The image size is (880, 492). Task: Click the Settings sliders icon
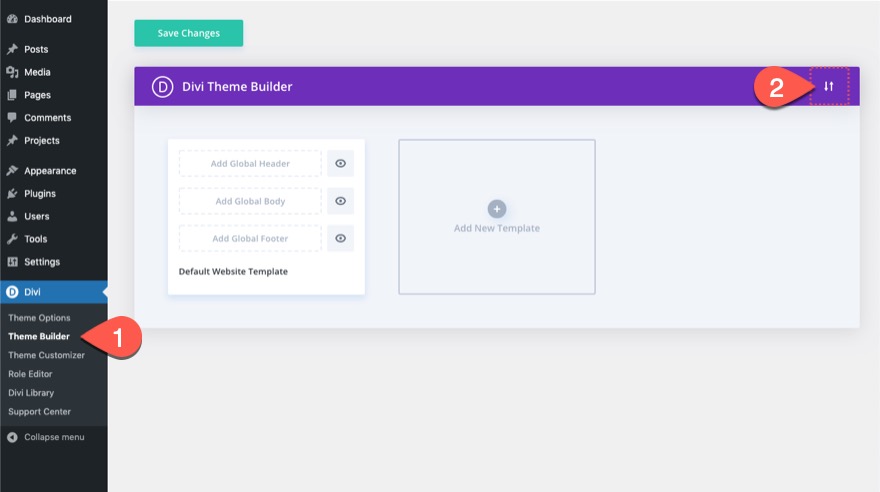tap(12, 262)
